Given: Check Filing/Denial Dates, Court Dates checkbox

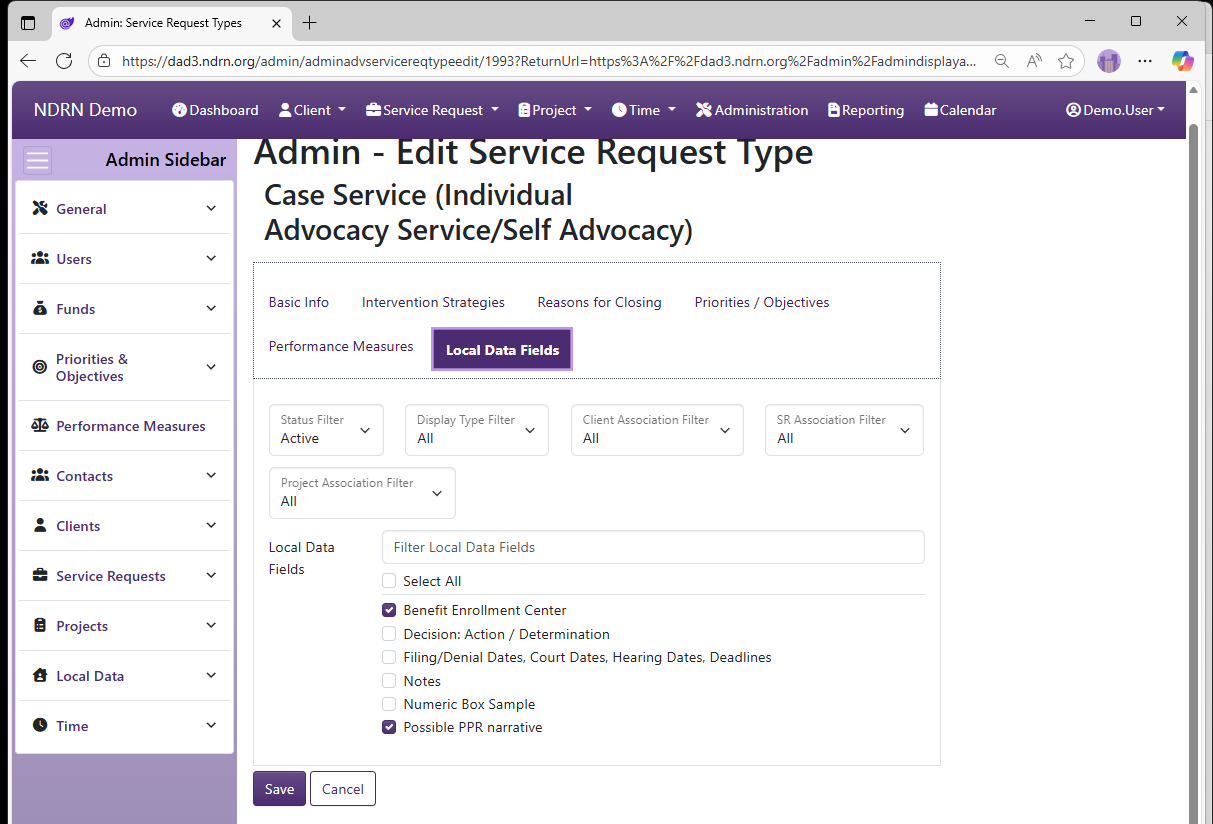Looking at the screenshot, I should [389, 657].
